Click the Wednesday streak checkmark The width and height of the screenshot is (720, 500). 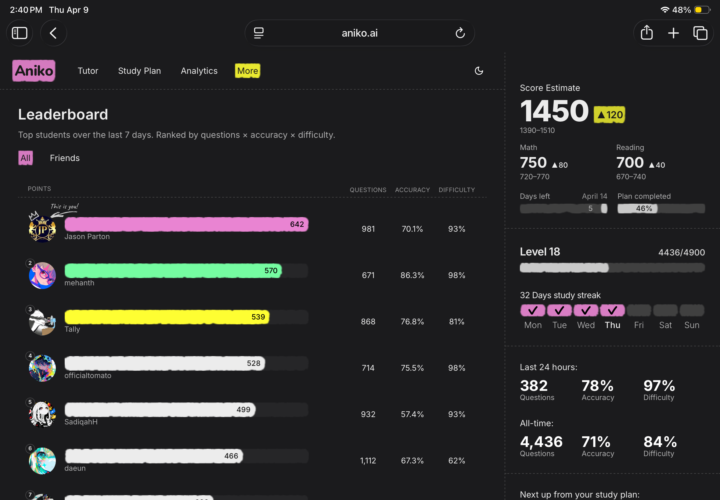tap(586, 311)
